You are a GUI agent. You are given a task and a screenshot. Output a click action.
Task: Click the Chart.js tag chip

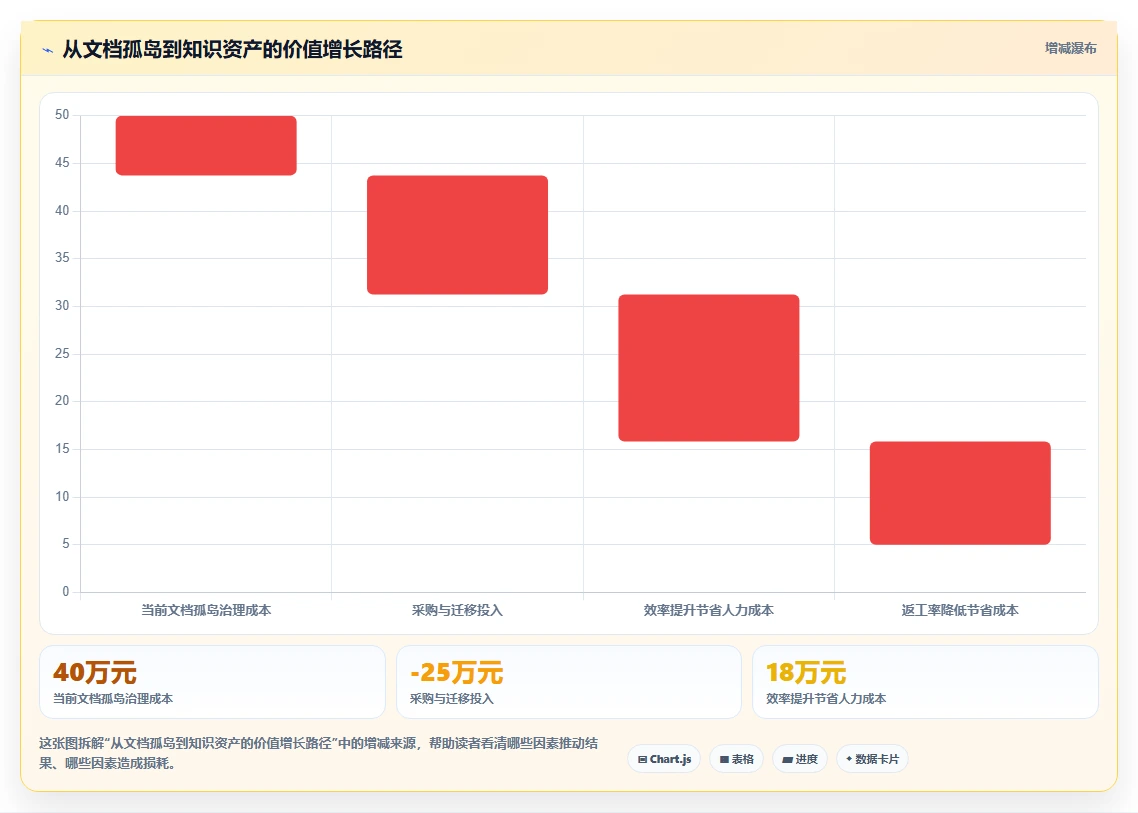(664, 759)
